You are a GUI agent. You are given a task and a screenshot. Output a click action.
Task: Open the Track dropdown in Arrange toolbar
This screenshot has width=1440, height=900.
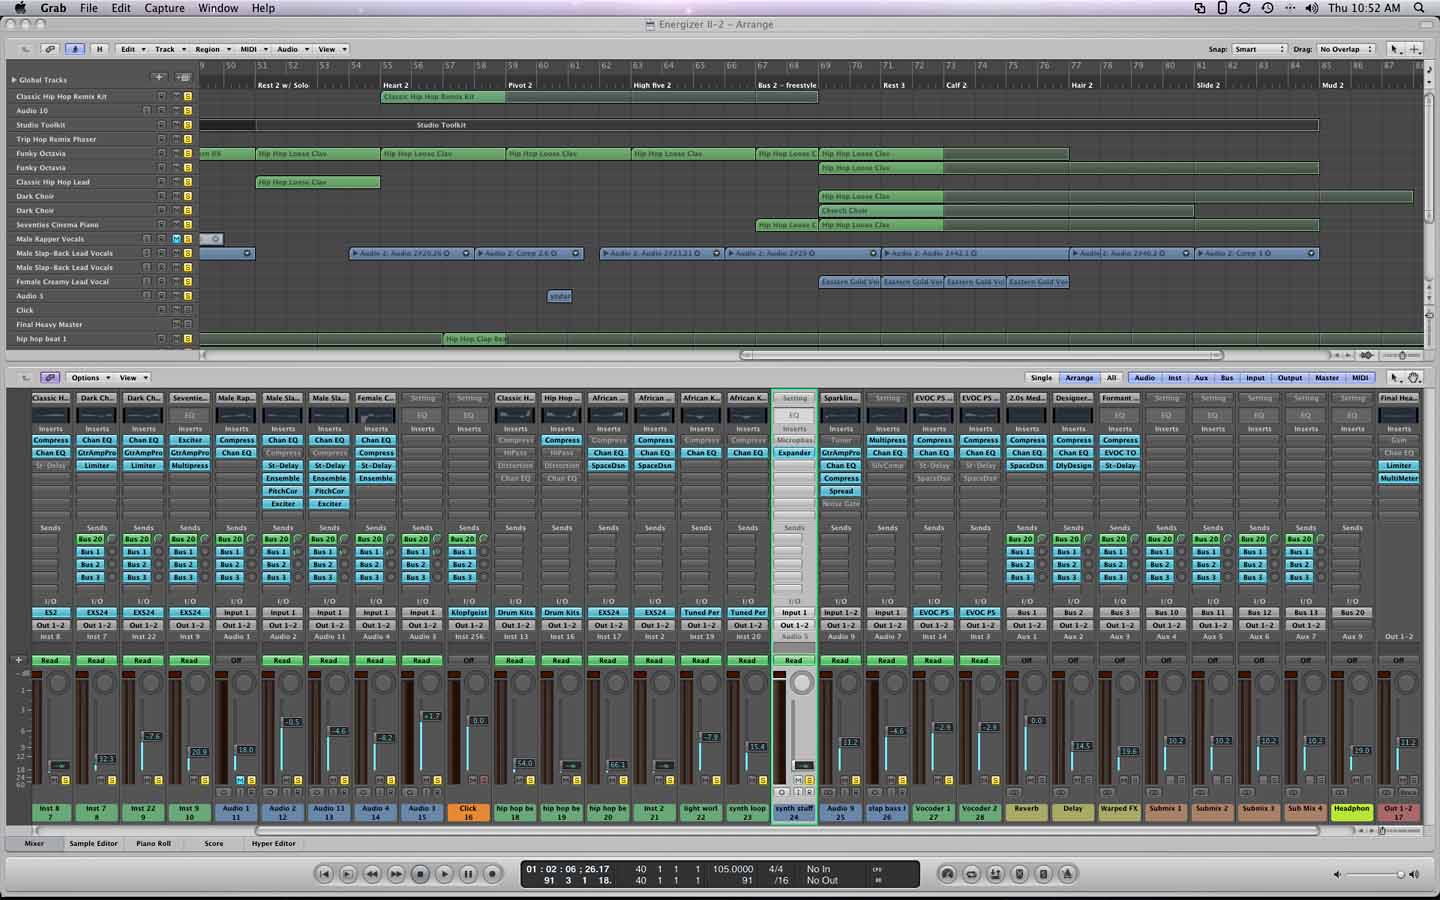pos(169,49)
